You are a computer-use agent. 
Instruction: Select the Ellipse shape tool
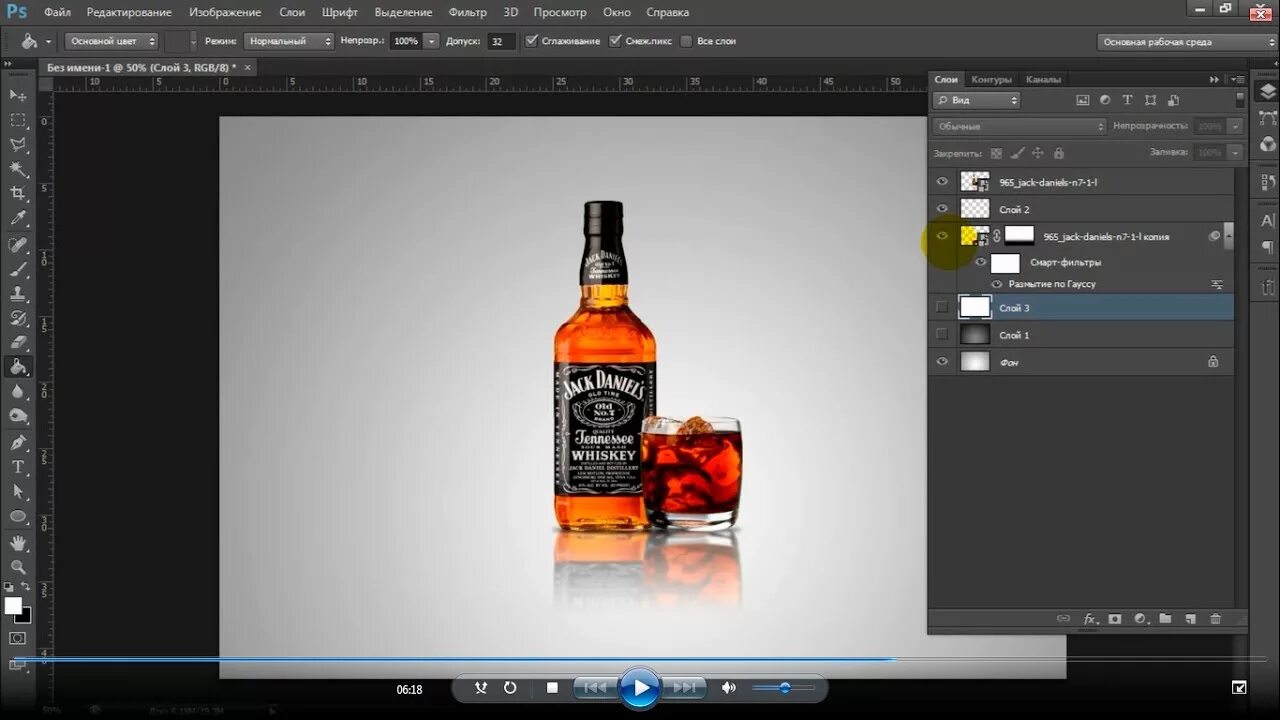coord(18,516)
